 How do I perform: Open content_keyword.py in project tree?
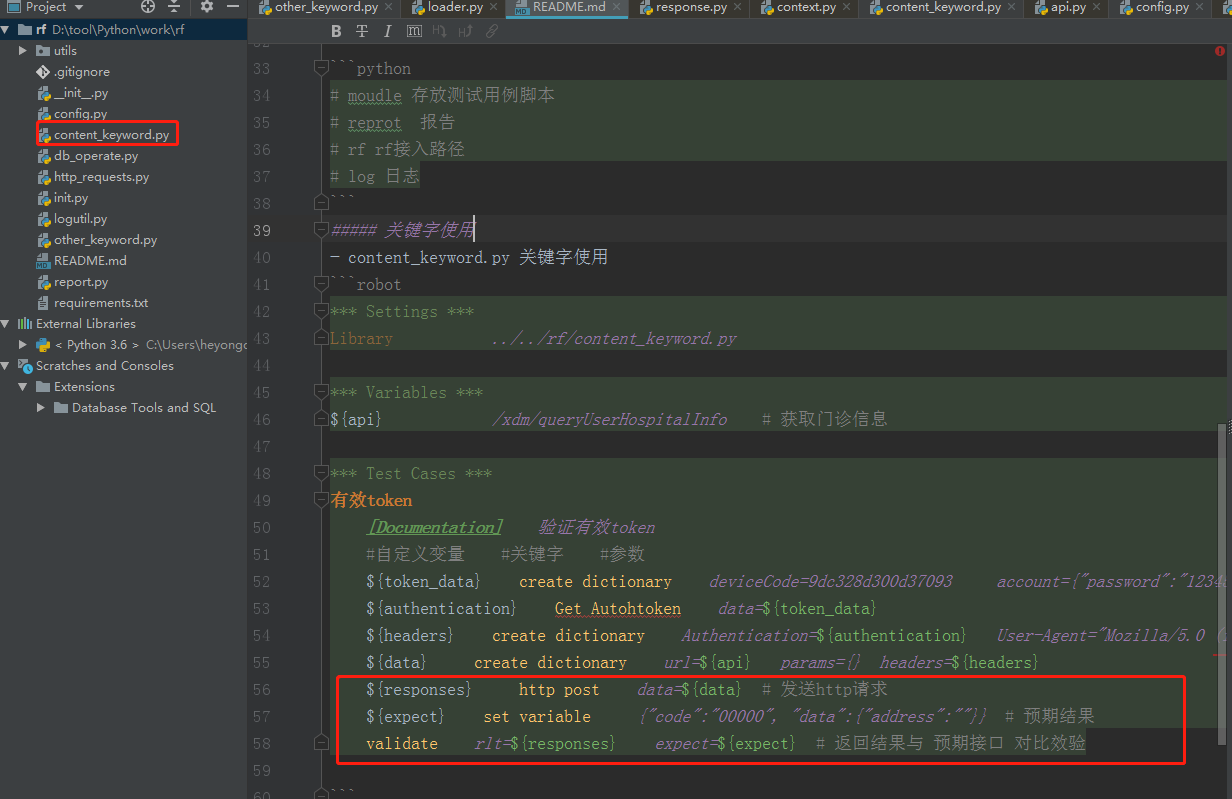point(111,135)
